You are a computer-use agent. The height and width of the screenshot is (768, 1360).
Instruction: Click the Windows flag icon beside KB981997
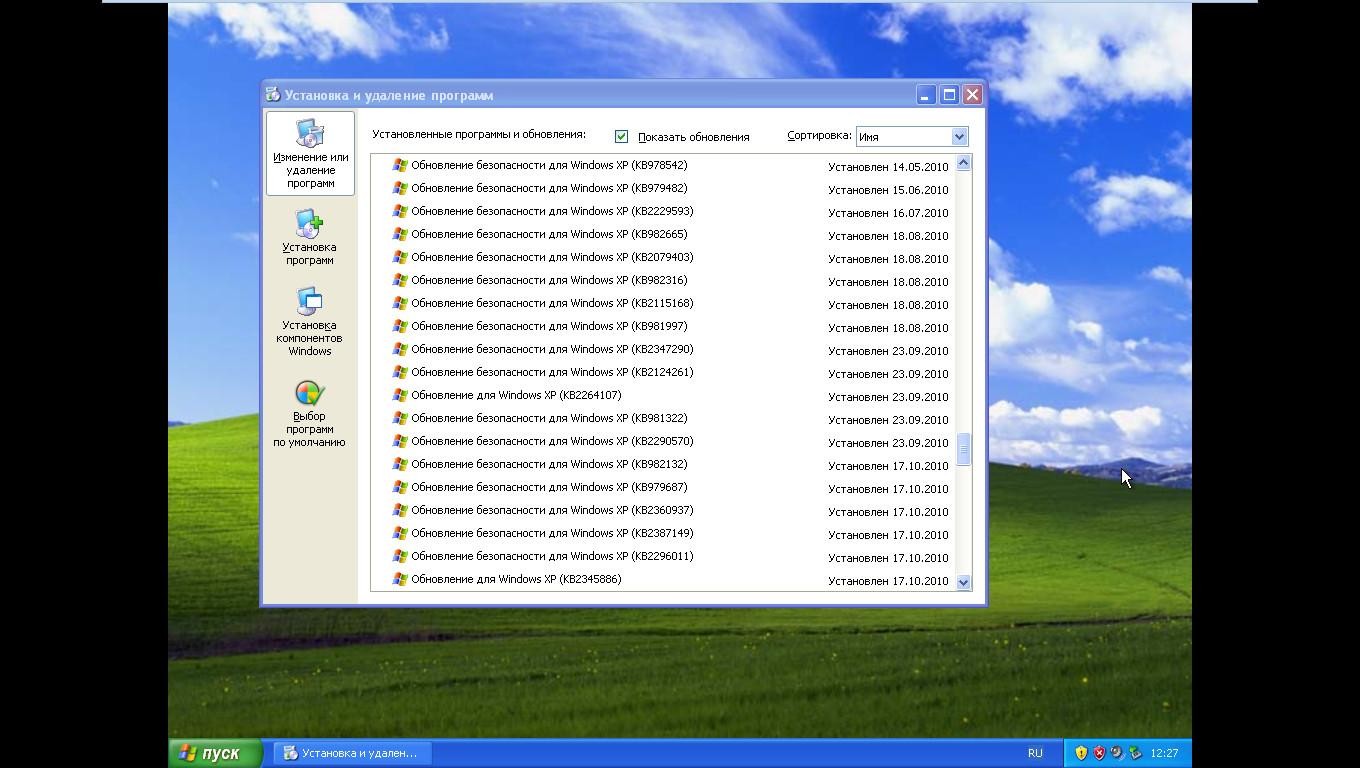400,326
